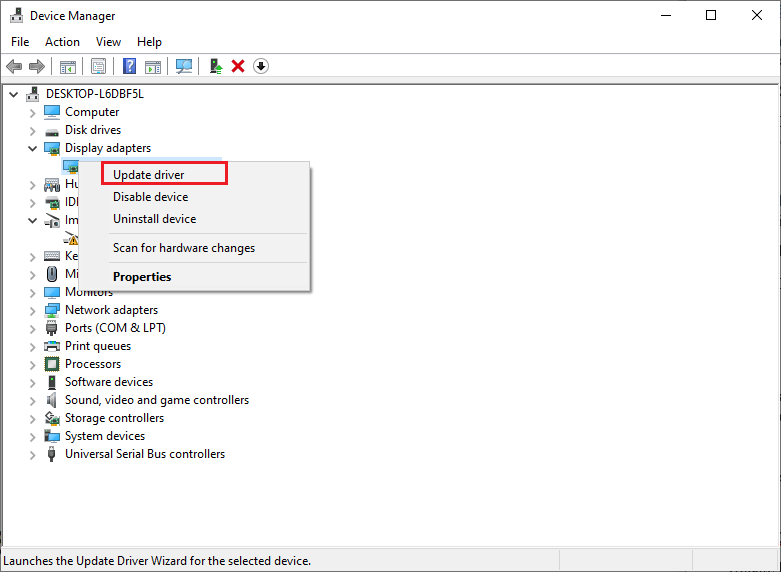Click the Forward arrow toolbar icon
The height and width of the screenshot is (572, 781).
coord(37,66)
